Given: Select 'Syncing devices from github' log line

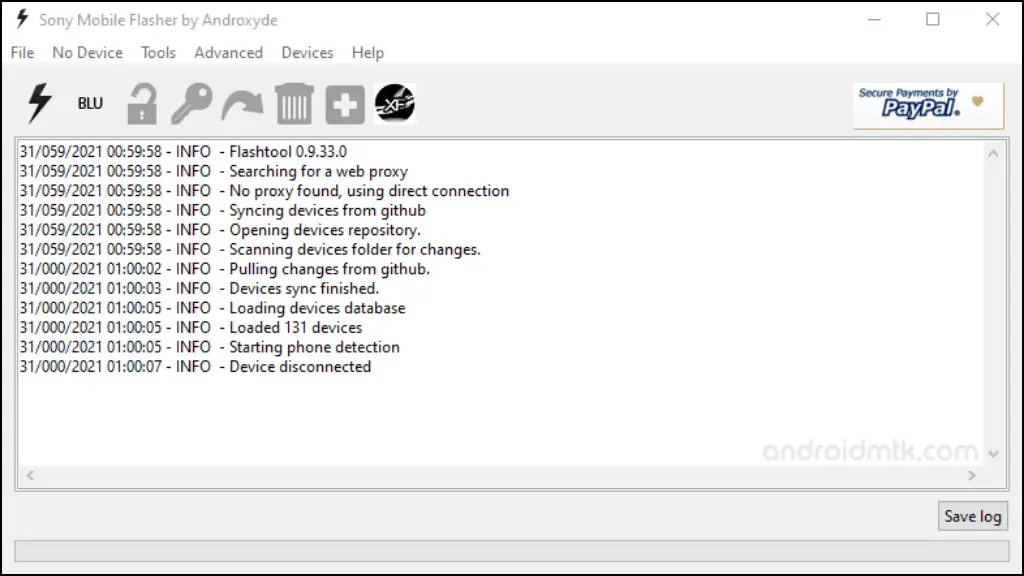Looking at the screenshot, I should tap(223, 210).
